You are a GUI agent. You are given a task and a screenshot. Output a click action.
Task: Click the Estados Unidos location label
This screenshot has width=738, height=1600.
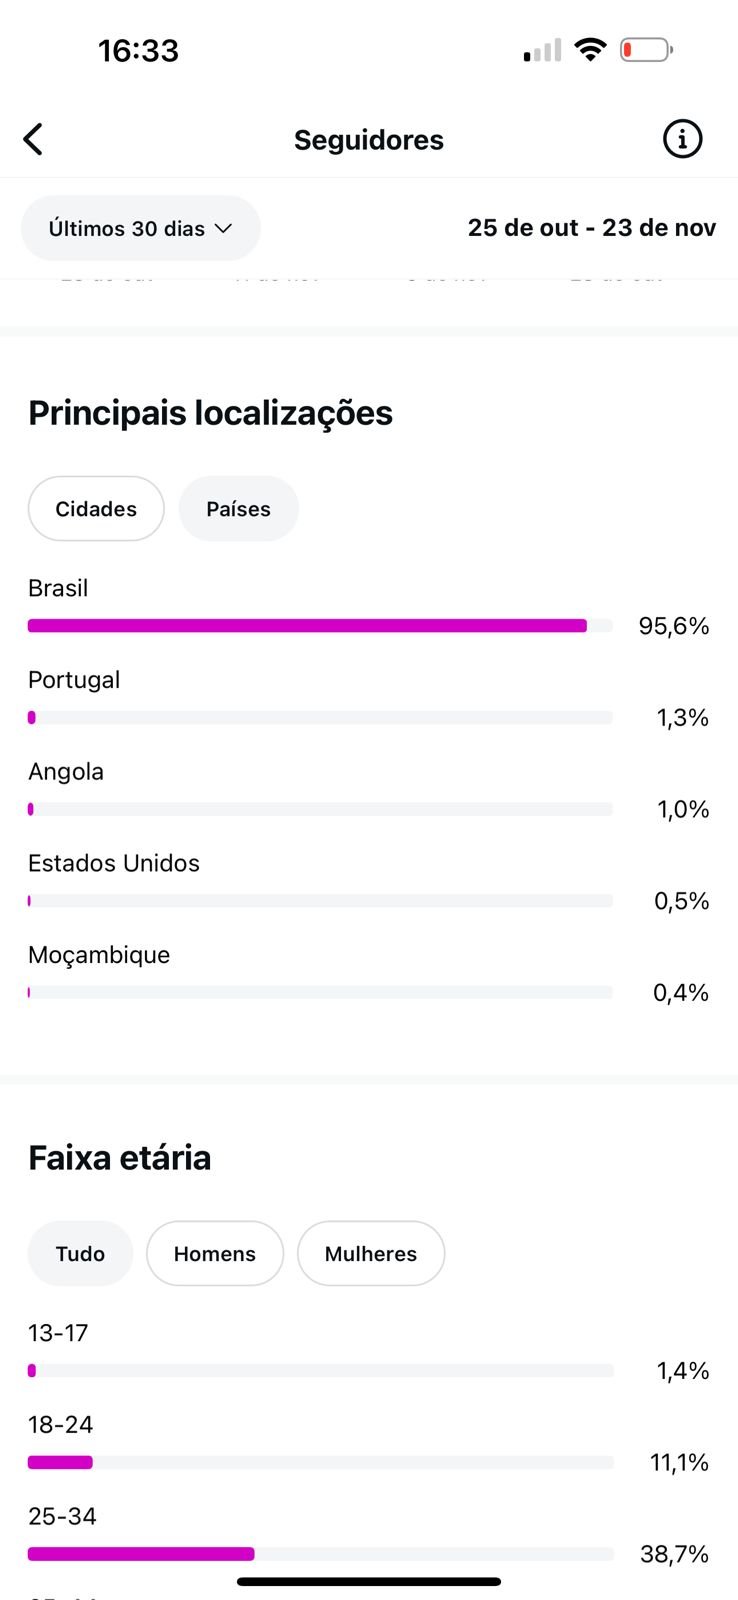pos(114,863)
